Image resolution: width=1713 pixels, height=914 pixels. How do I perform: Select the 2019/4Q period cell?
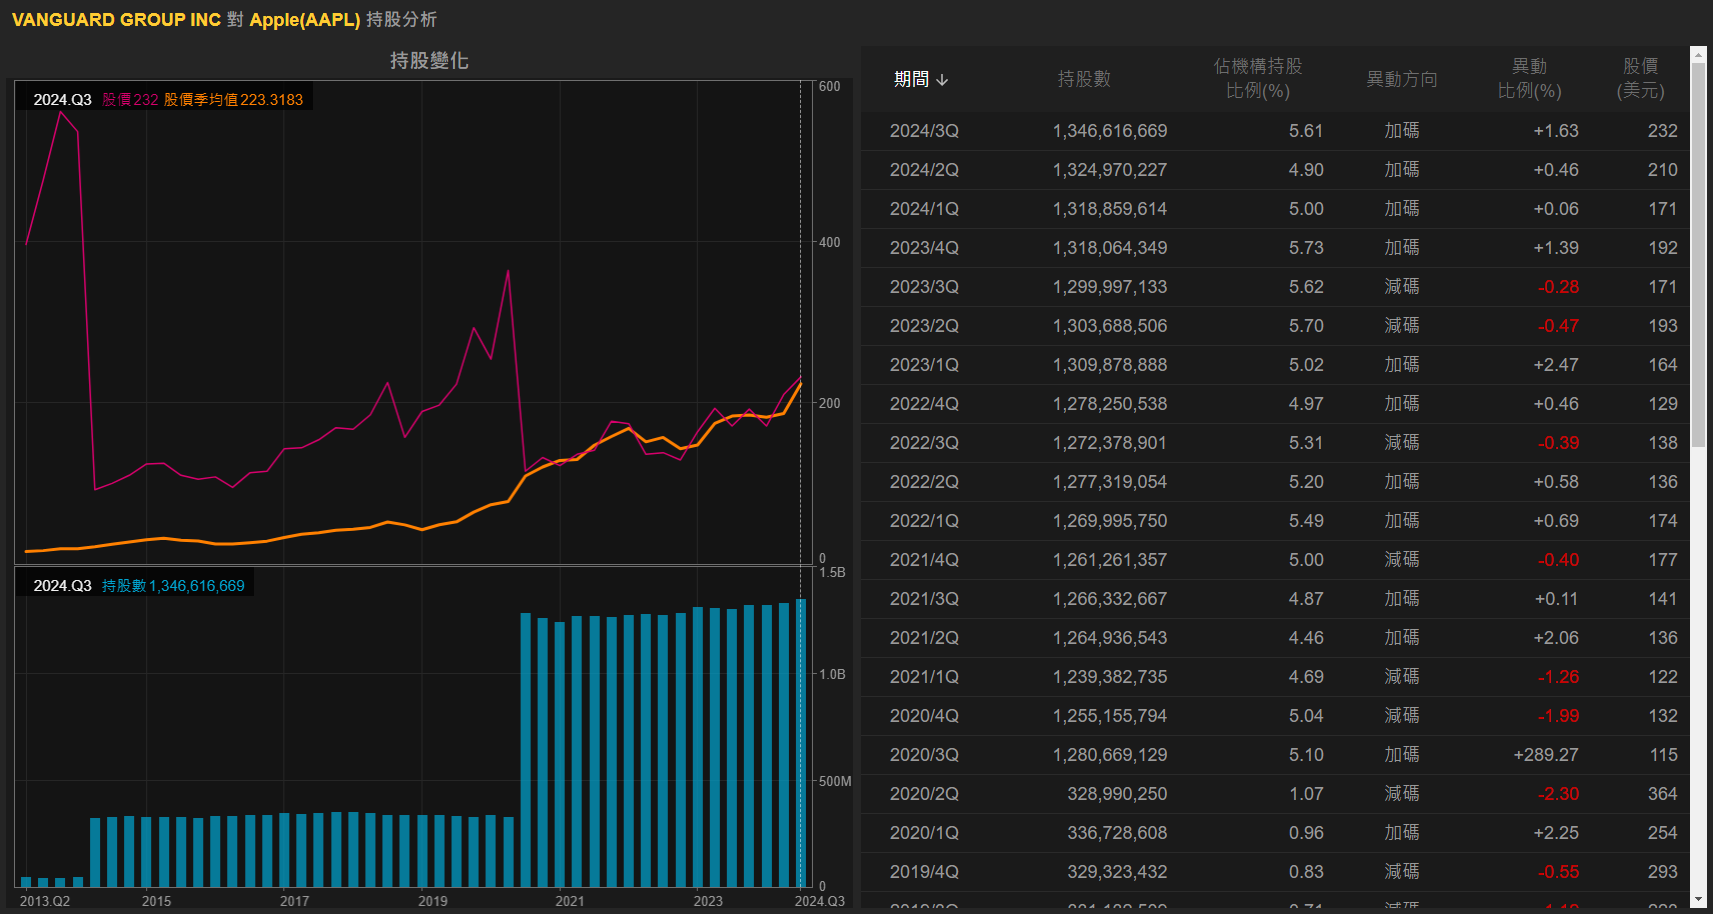point(924,872)
